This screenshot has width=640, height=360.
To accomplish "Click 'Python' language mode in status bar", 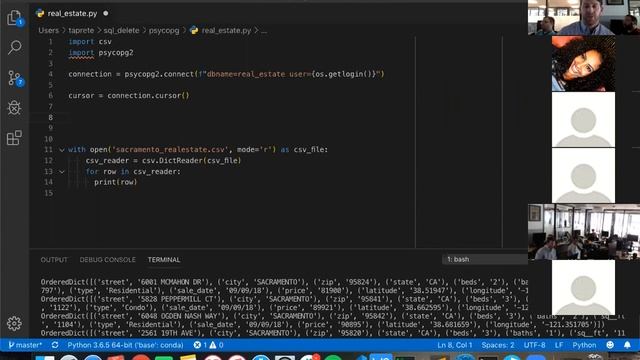I will pyautogui.click(x=584, y=345).
